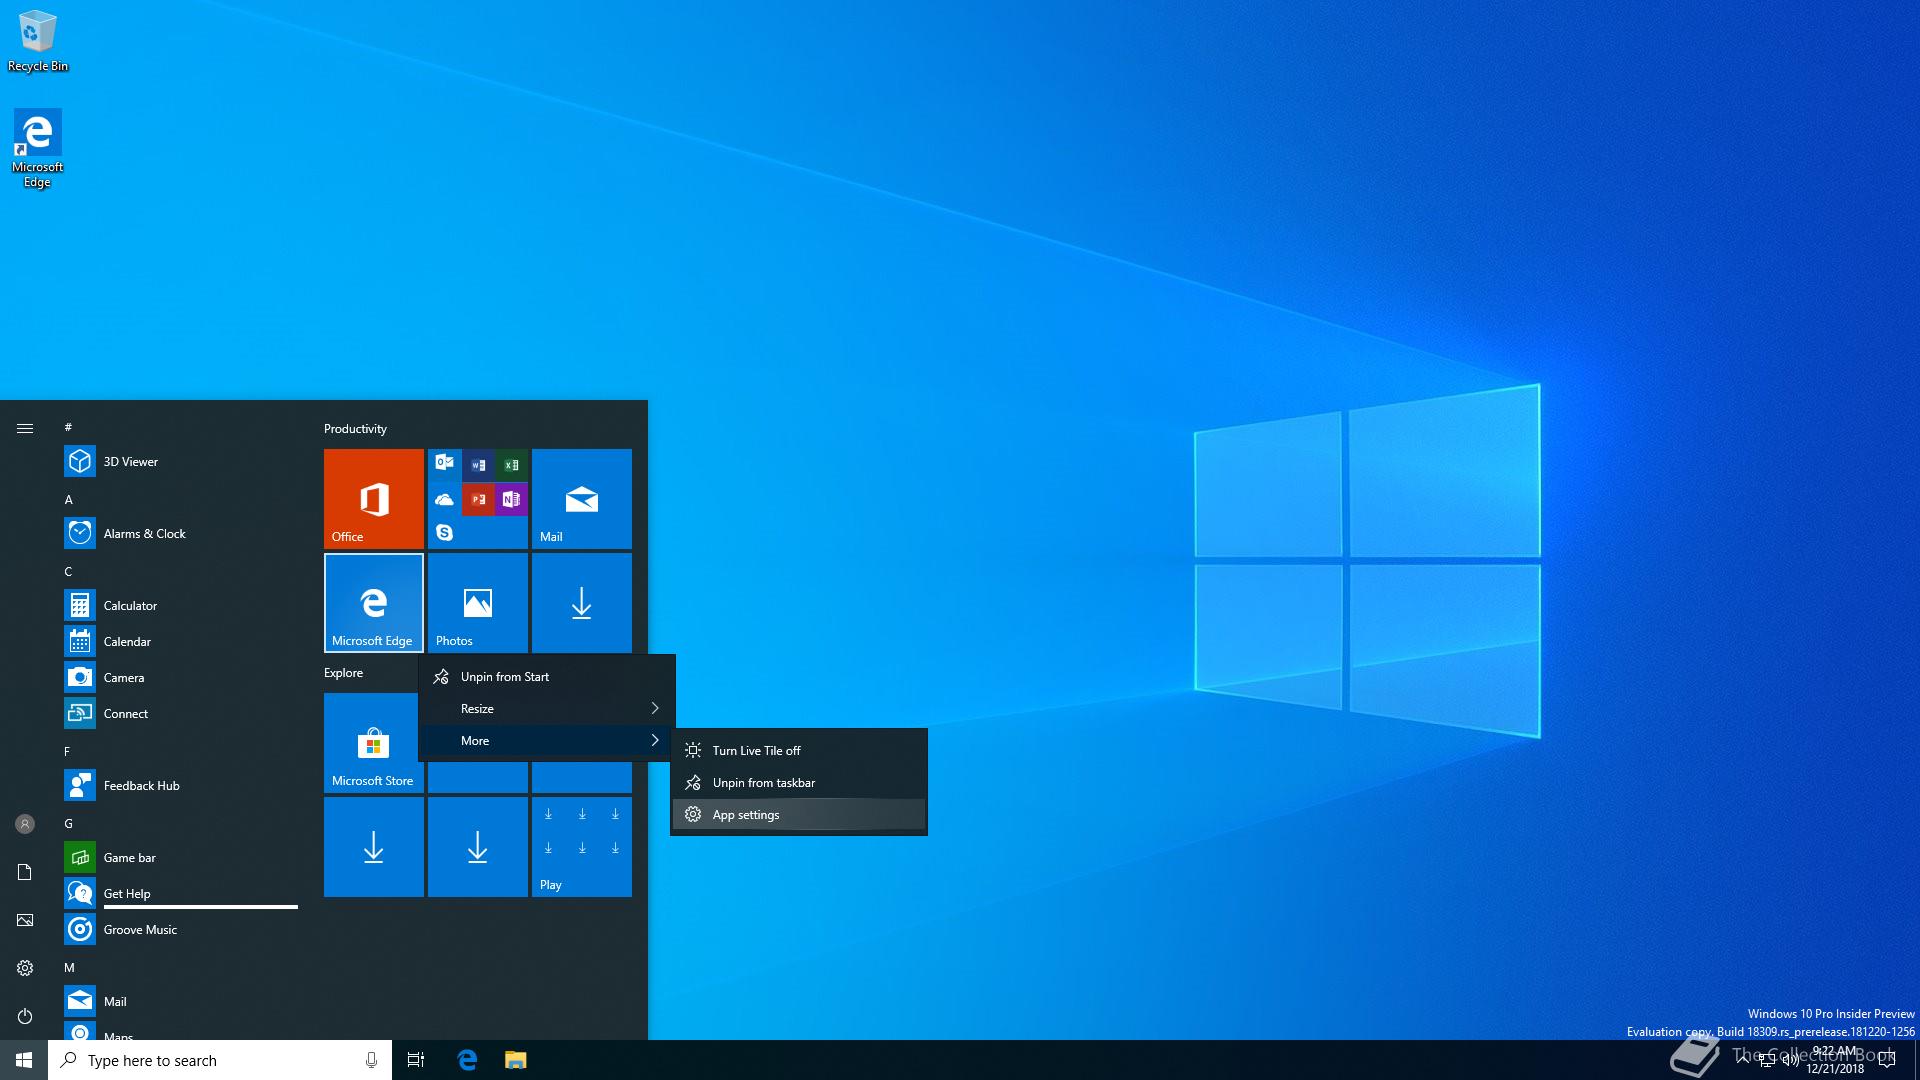This screenshot has height=1080, width=1920.
Task: Open Groove Music
Action: point(181,929)
